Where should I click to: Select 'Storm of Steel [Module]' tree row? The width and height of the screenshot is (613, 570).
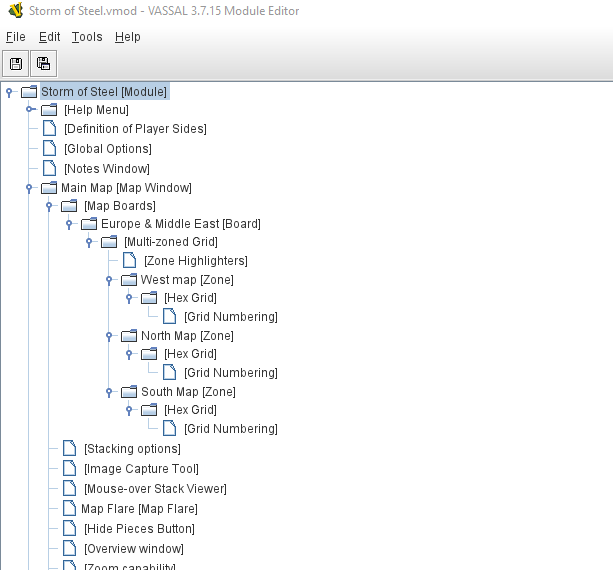click(x=104, y=92)
